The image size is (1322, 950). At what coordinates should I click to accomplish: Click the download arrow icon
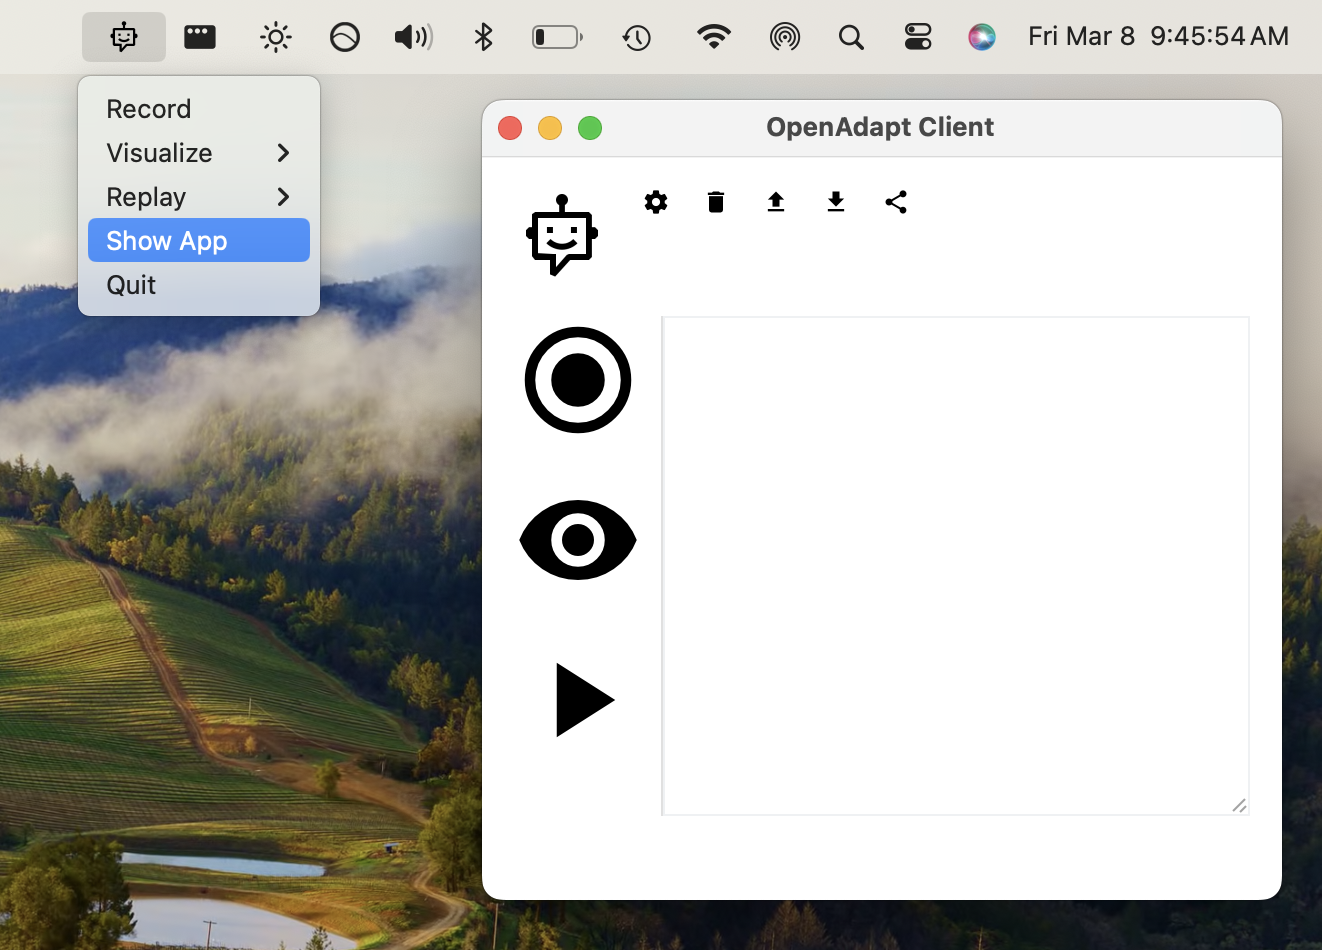coord(836,202)
